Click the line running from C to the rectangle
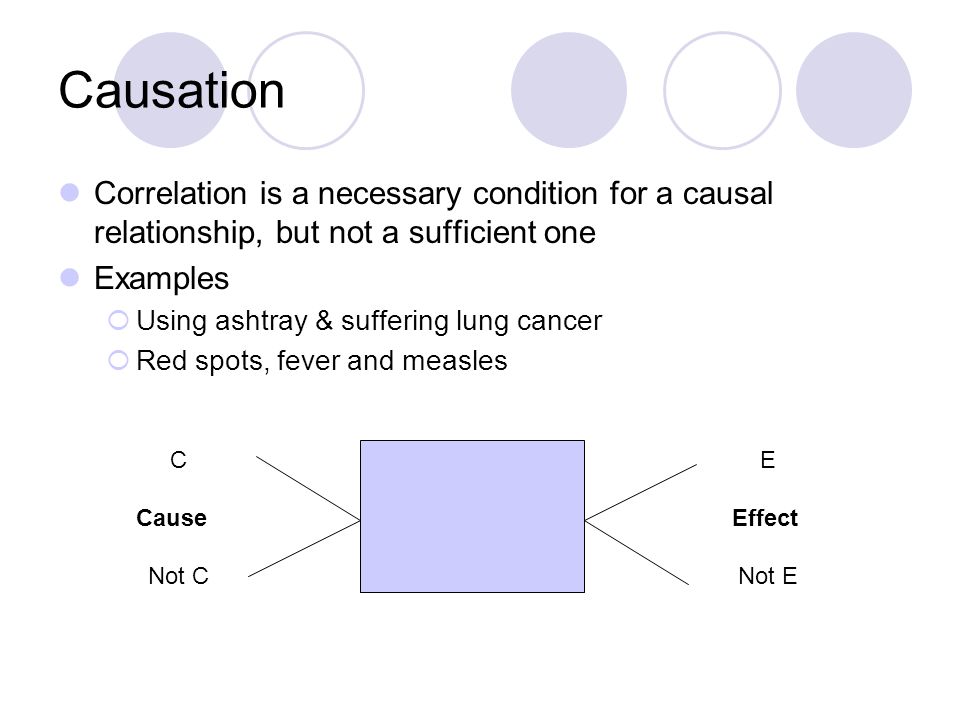960x720 pixels. tap(308, 488)
